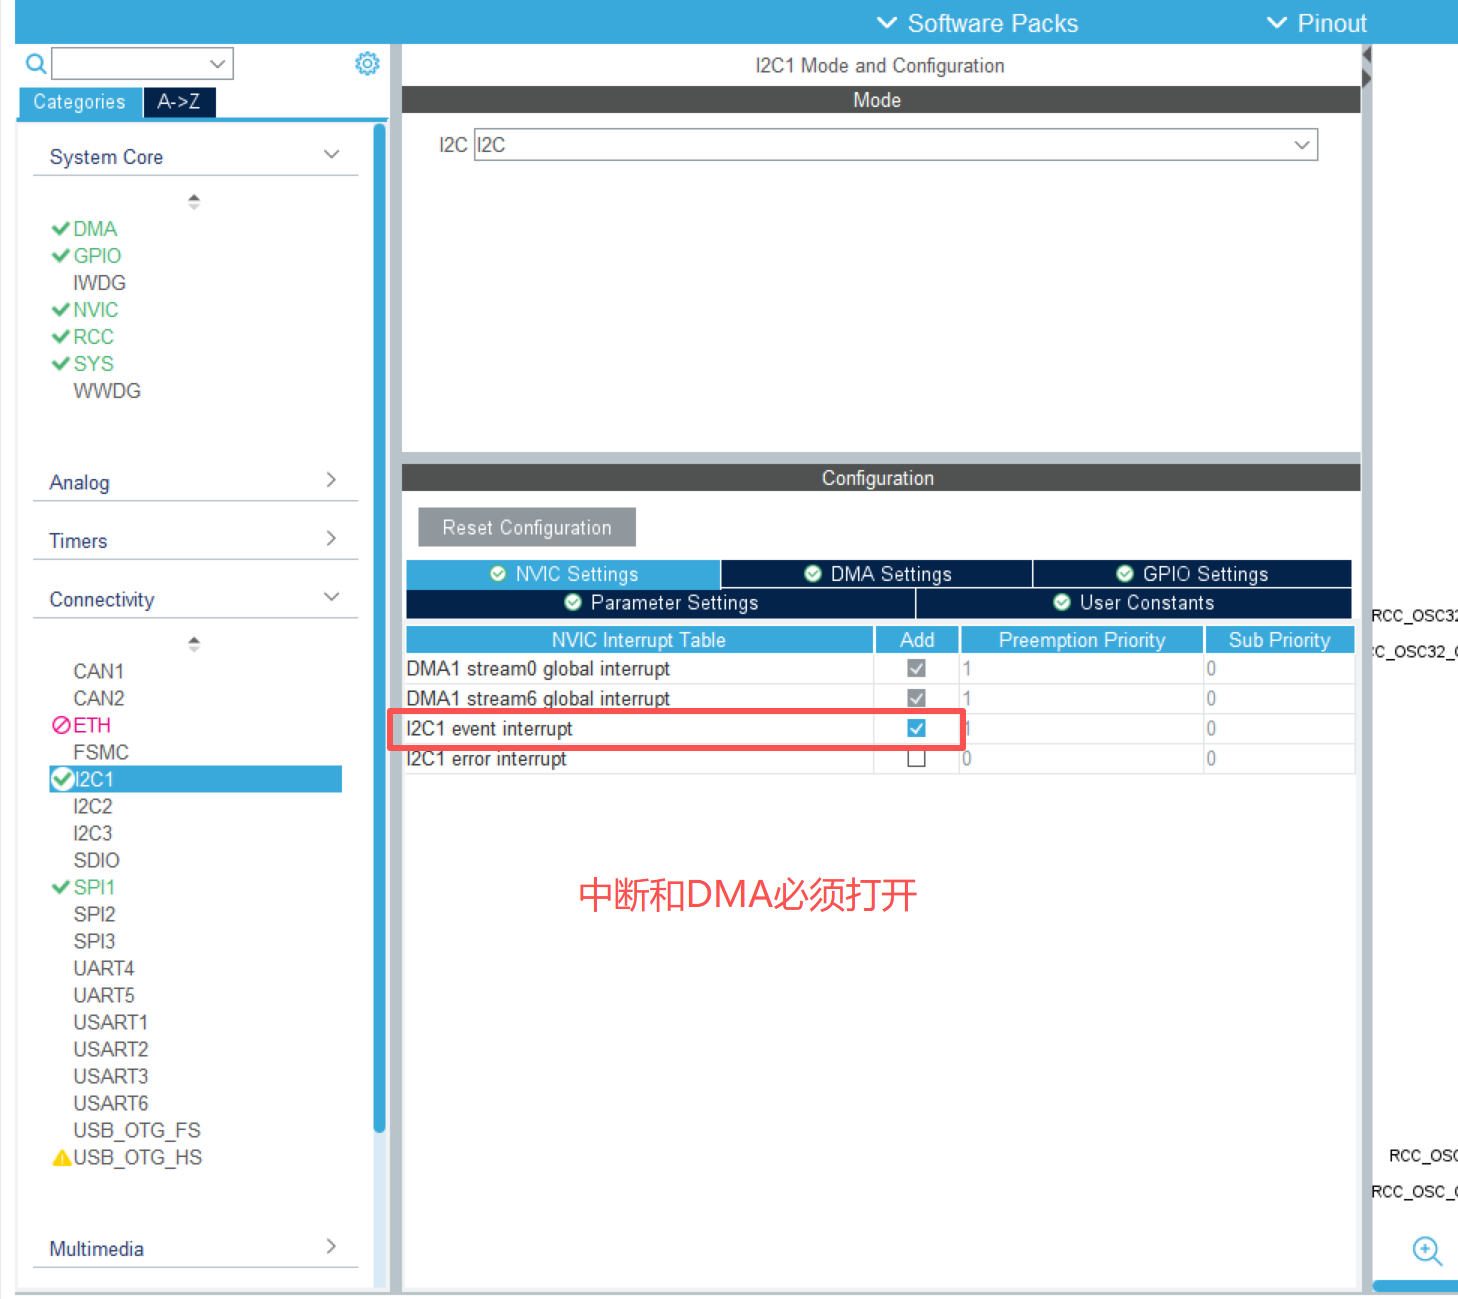Click I2C1 error interrupt row label
The height and width of the screenshot is (1299, 1458).
(x=486, y=759)
